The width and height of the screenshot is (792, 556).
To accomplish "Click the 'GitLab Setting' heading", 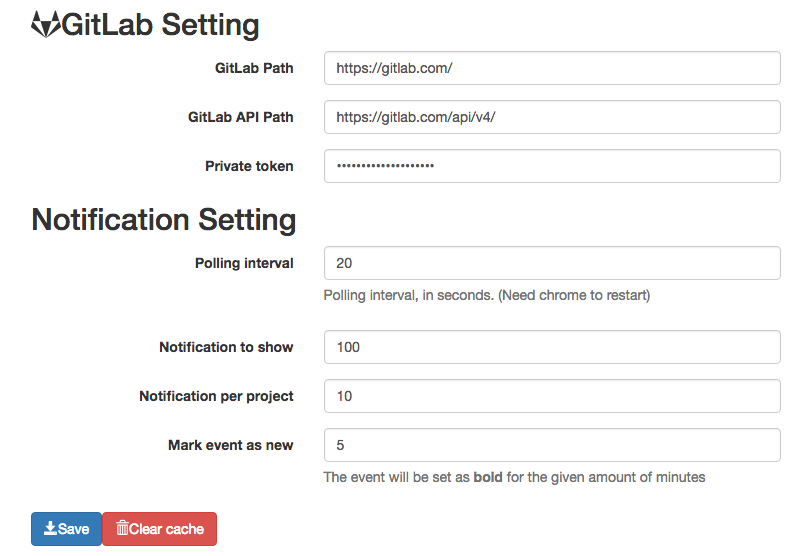I will point(160,25).
